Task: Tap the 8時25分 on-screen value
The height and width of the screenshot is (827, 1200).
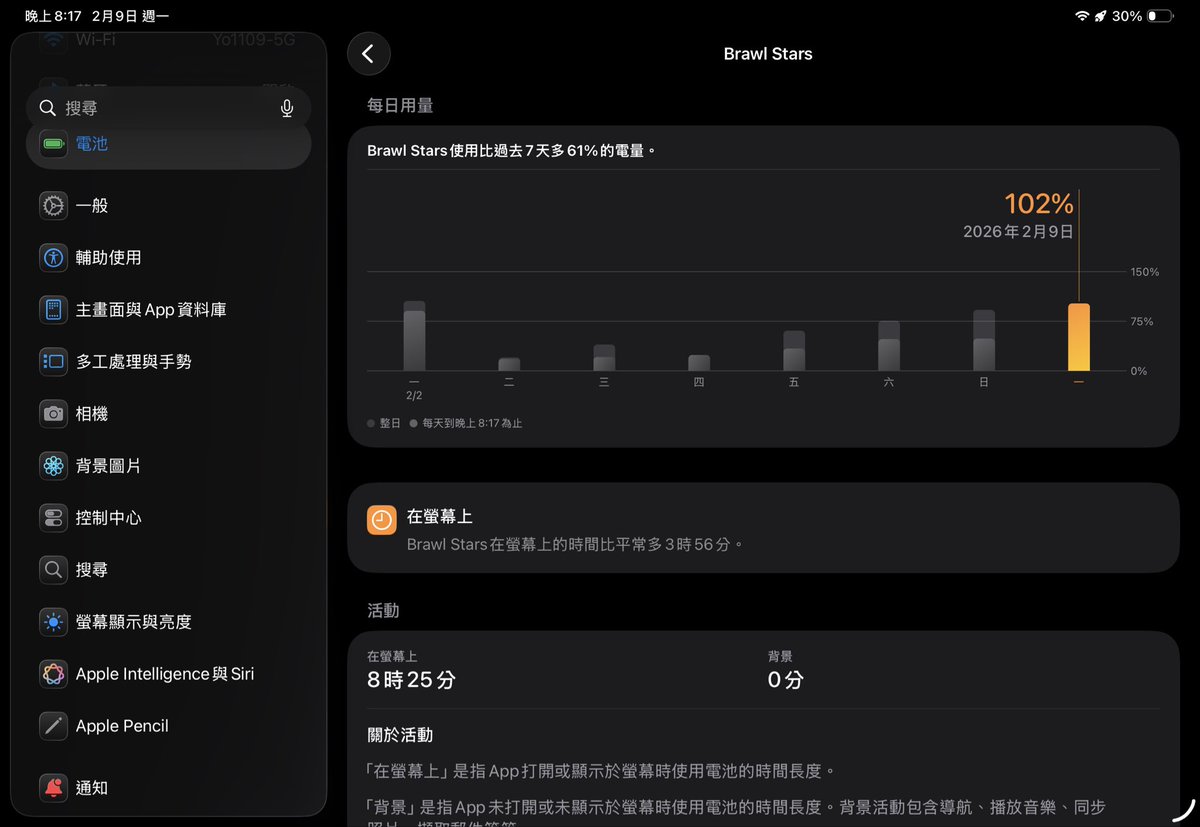Action: coord(411,680)
